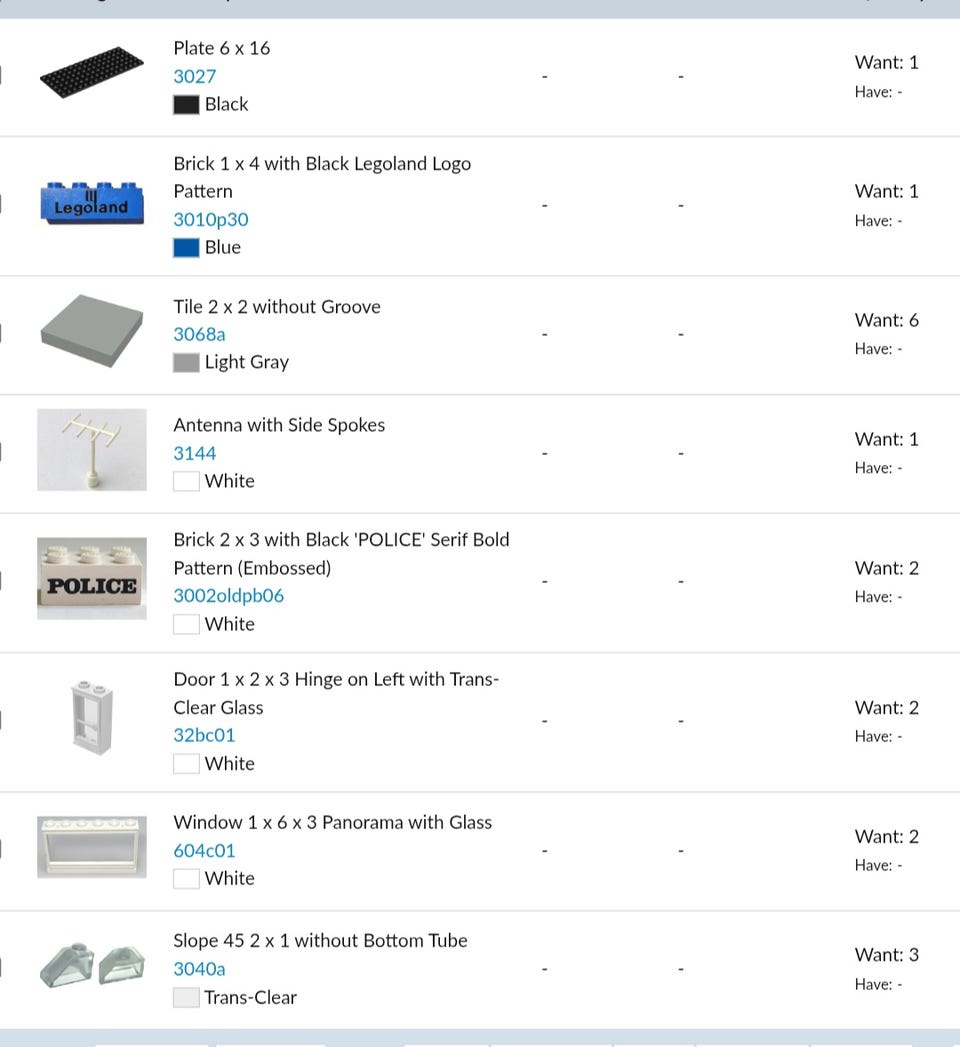Click the Light Gray color swatch
This screenshot has height=1047, width=960.
186,362
